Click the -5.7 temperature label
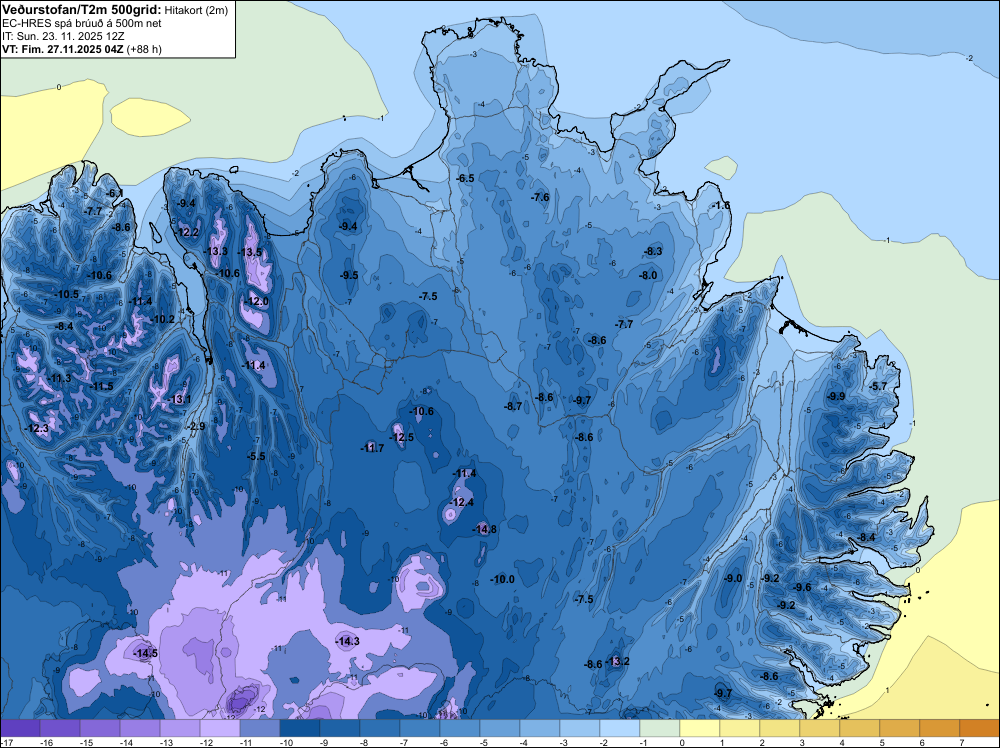 click(x=878, y=386)
